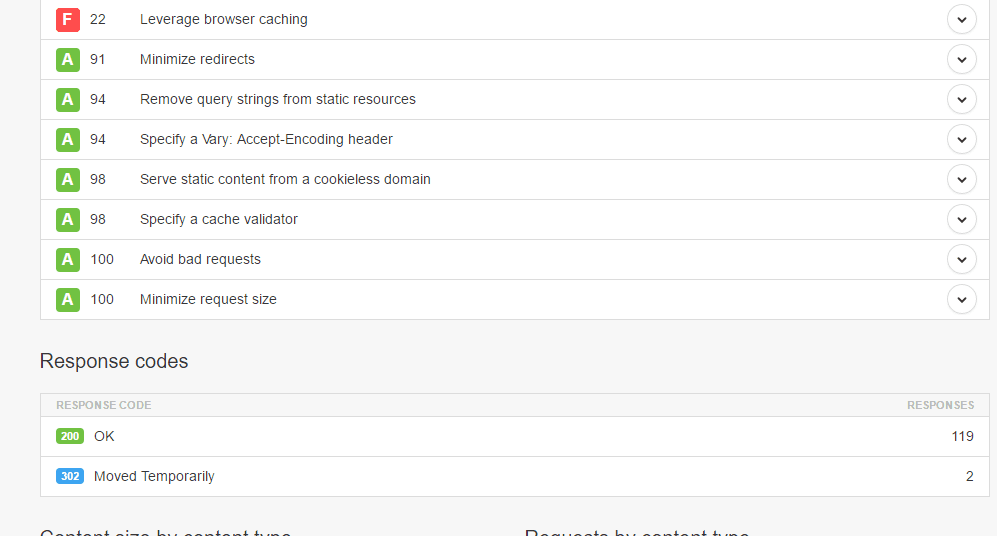
Task: Open Vary: Accept-Encoding header details chevron
Action: click(x=961, y=139)
